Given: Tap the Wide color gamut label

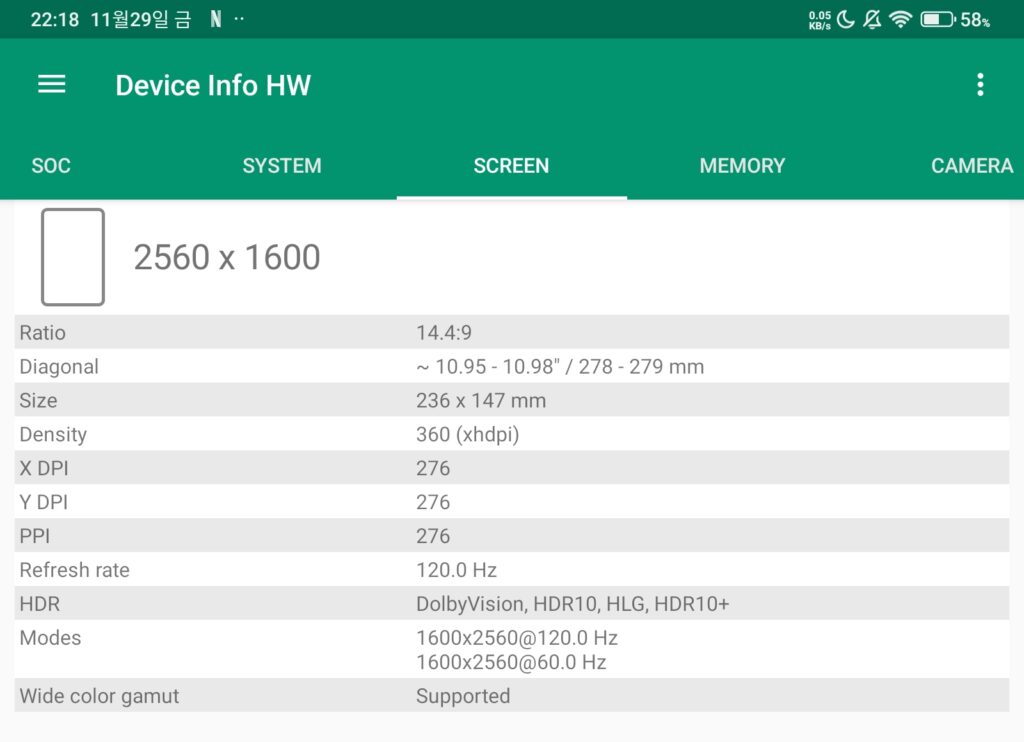Looking at the screenshot, I should 99,696.
